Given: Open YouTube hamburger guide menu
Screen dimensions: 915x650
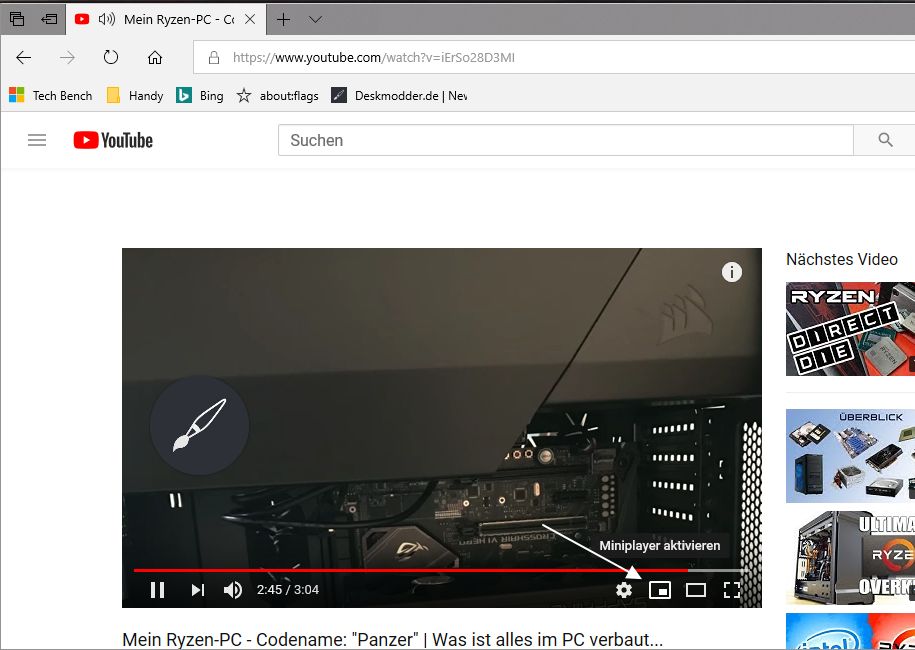Looking at the screenshot, I should tap(37, 140).
